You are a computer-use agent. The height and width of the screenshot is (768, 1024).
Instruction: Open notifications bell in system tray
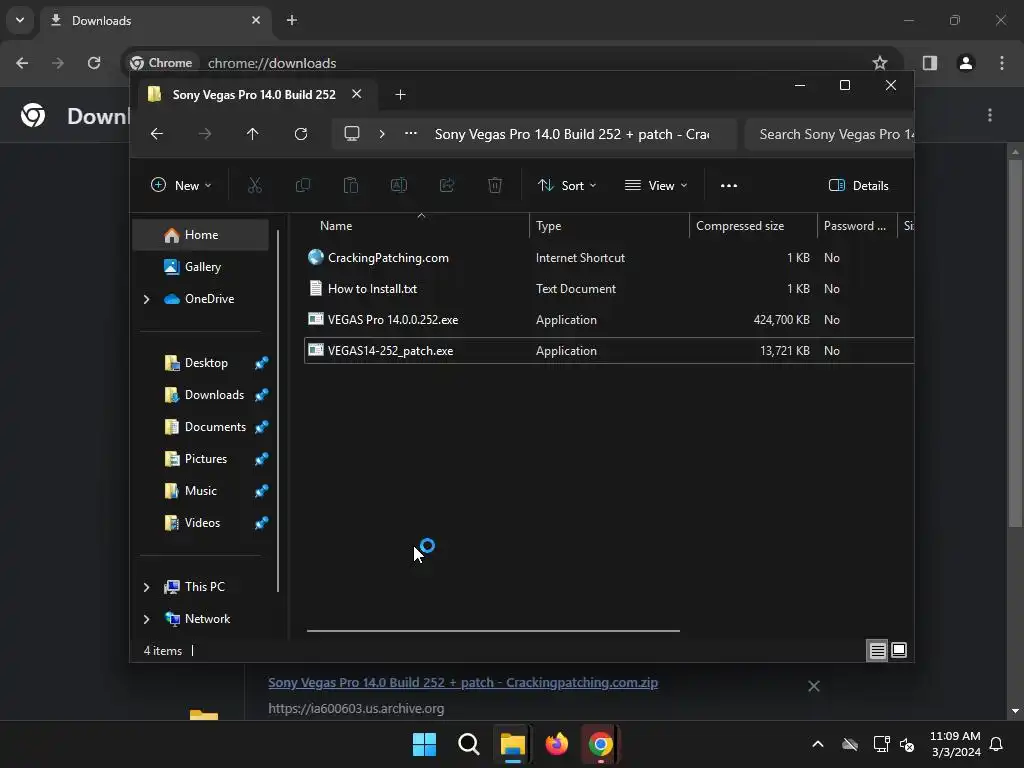(997, 744)
